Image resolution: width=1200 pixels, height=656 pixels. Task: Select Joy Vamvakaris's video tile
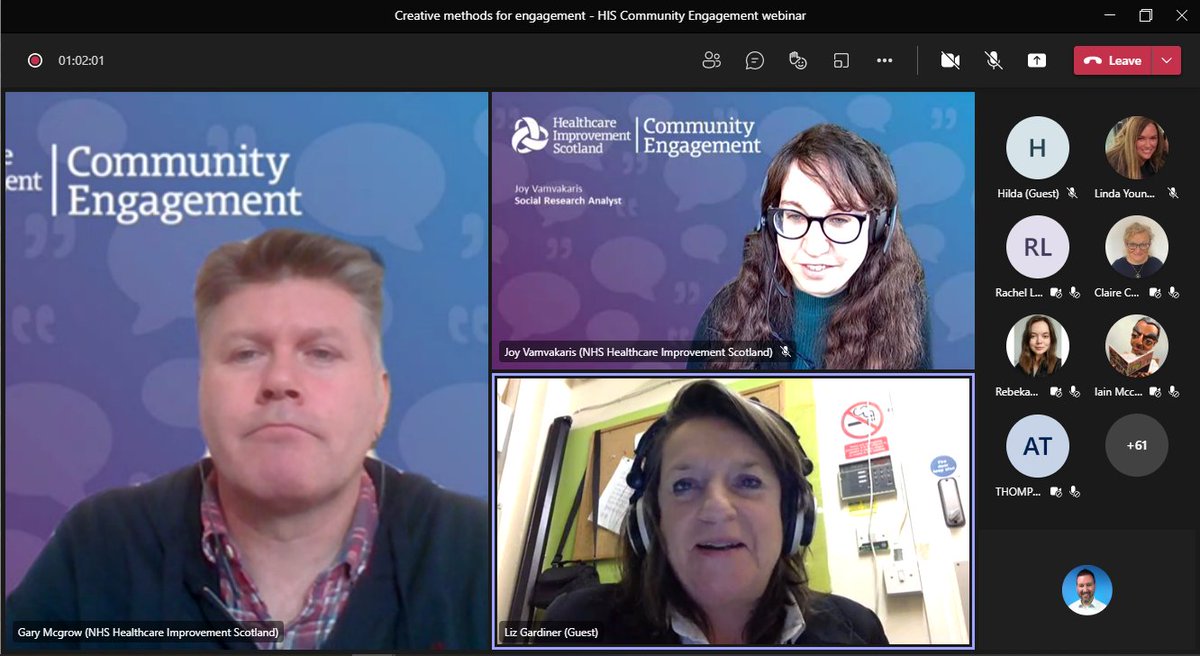(x=733, y=231)
